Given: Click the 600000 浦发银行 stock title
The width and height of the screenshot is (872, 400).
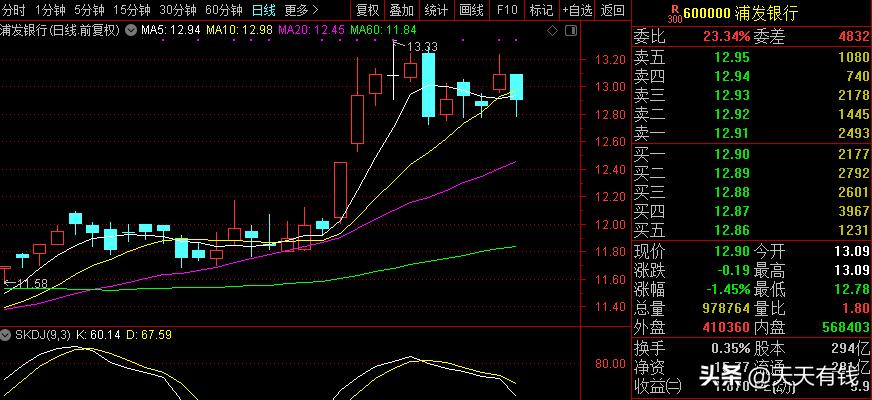Looking at the screenshot, I should (x=741, y=13).
